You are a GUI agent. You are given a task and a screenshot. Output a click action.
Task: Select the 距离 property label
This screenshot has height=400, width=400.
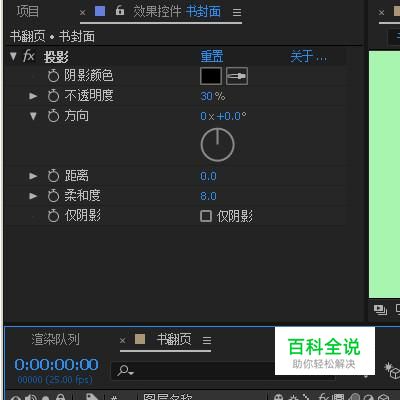pyautogui.click(x=77, y=176)
